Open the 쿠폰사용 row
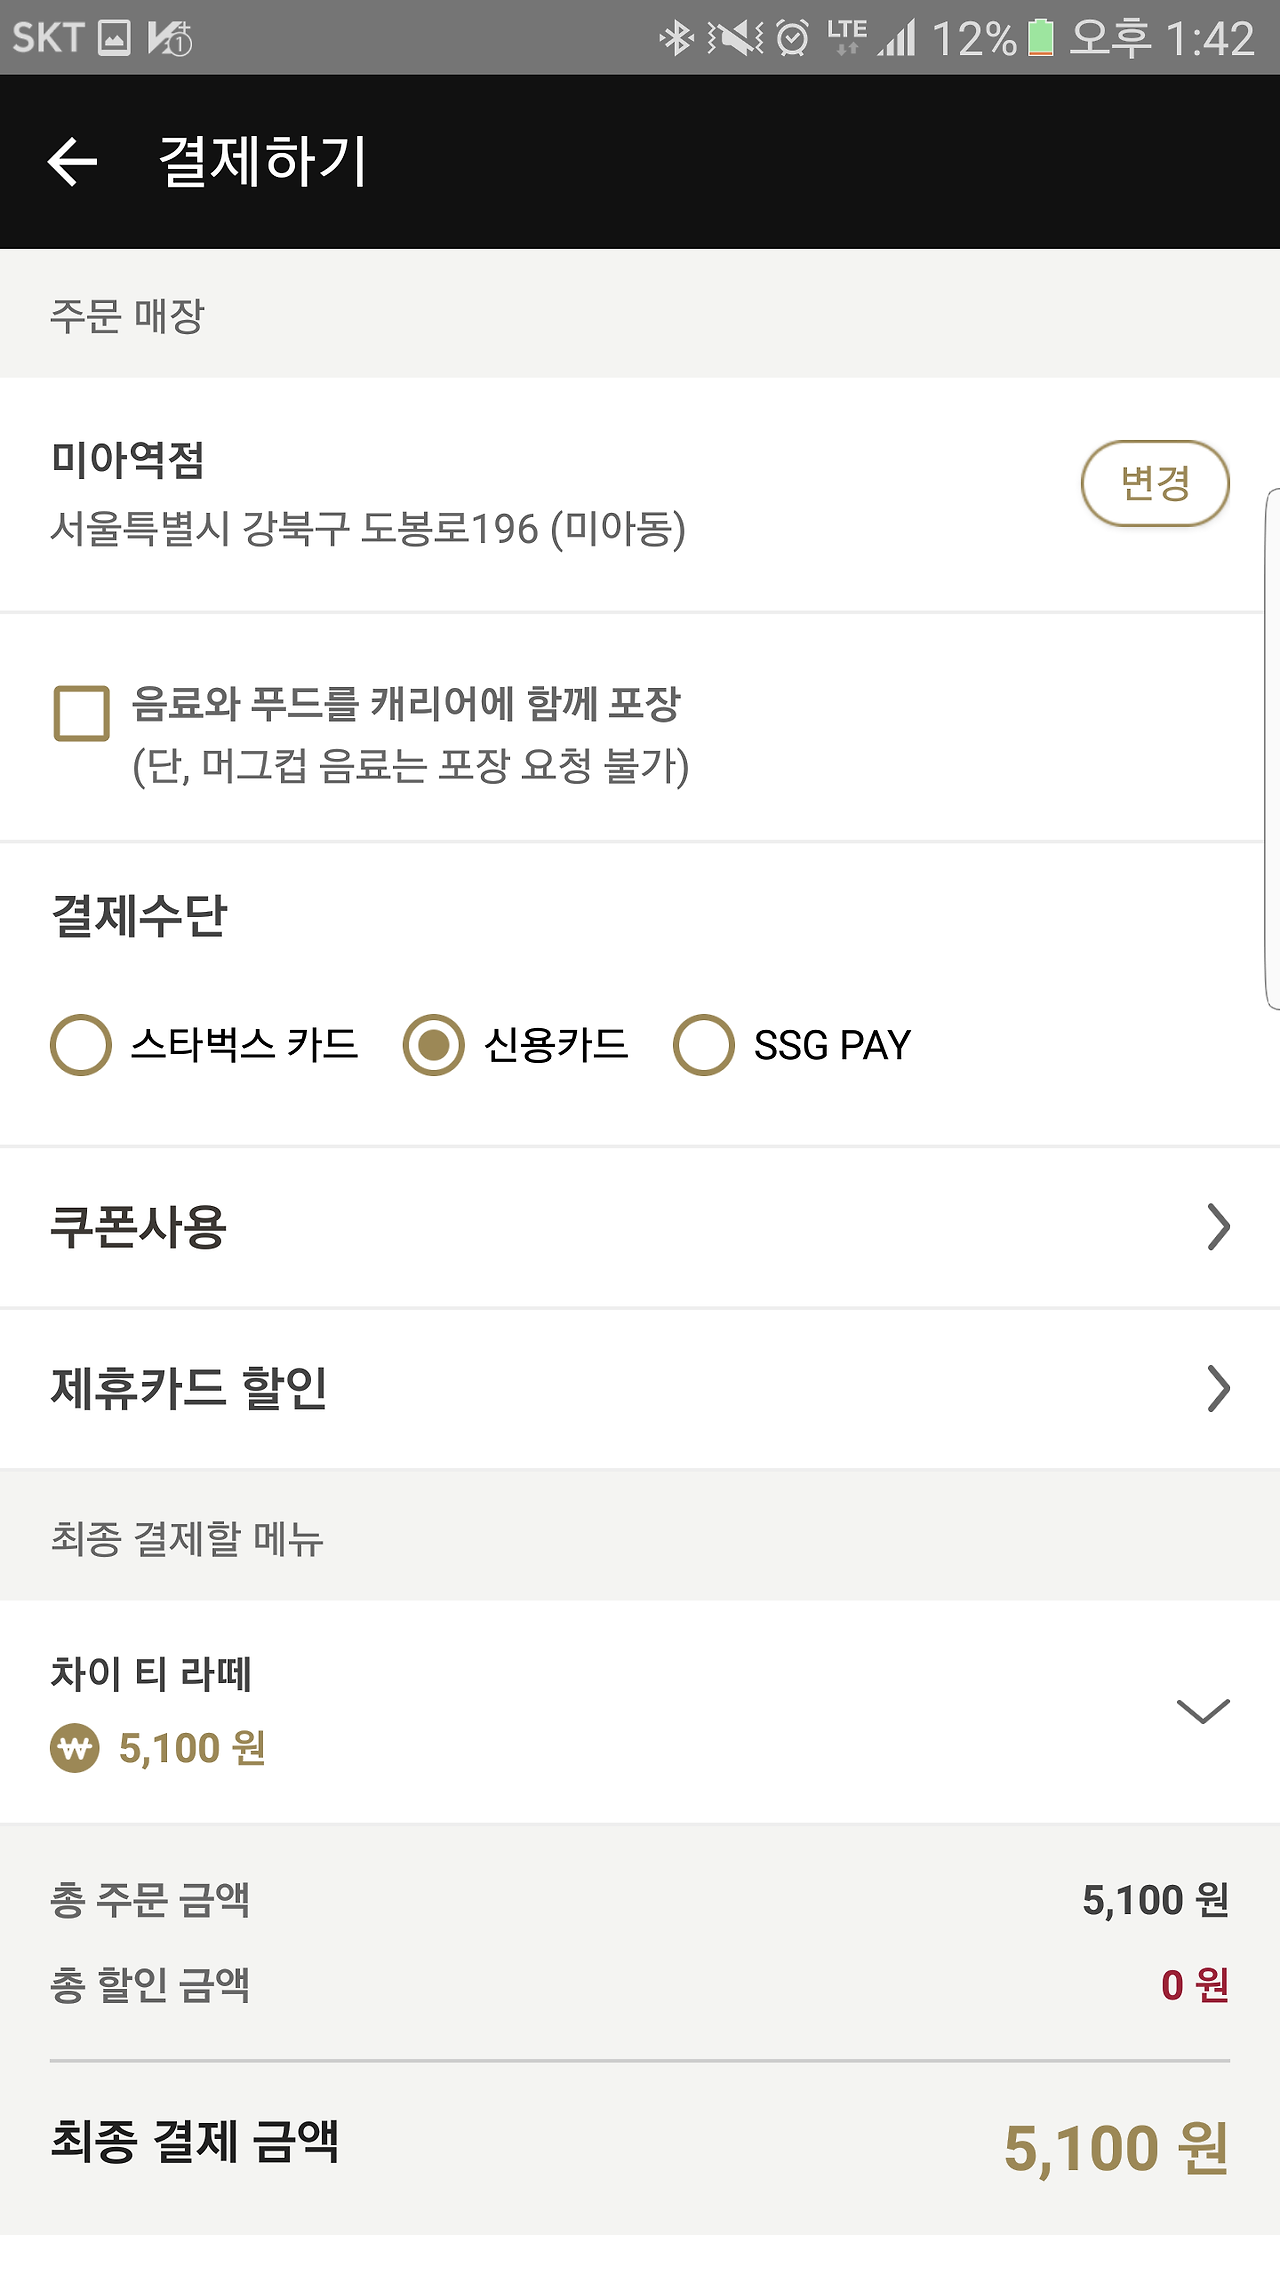This screenshot has height=2275, width=1280. pyautogui.click(x=640, y=1227)
